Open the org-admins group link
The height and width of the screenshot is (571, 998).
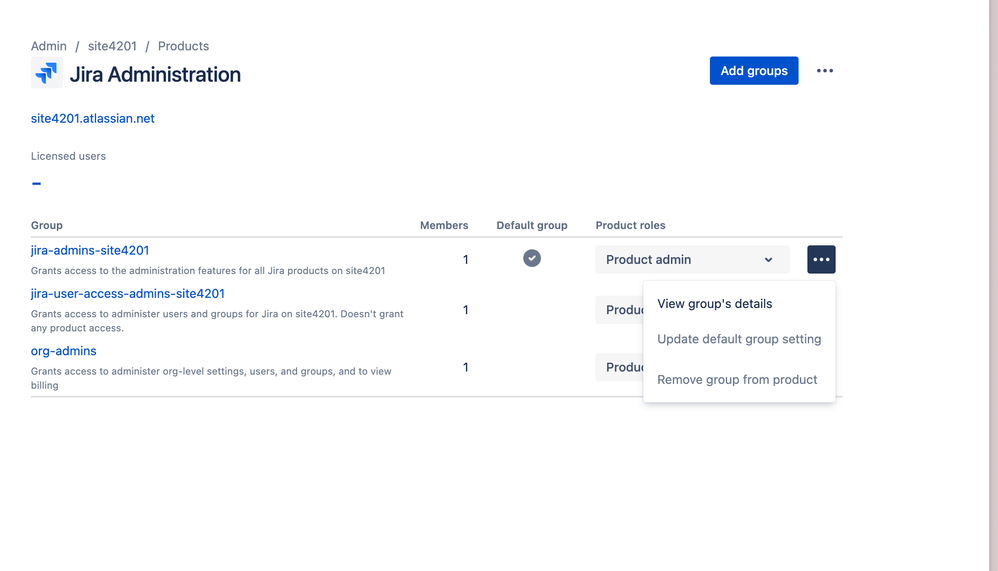64,351
